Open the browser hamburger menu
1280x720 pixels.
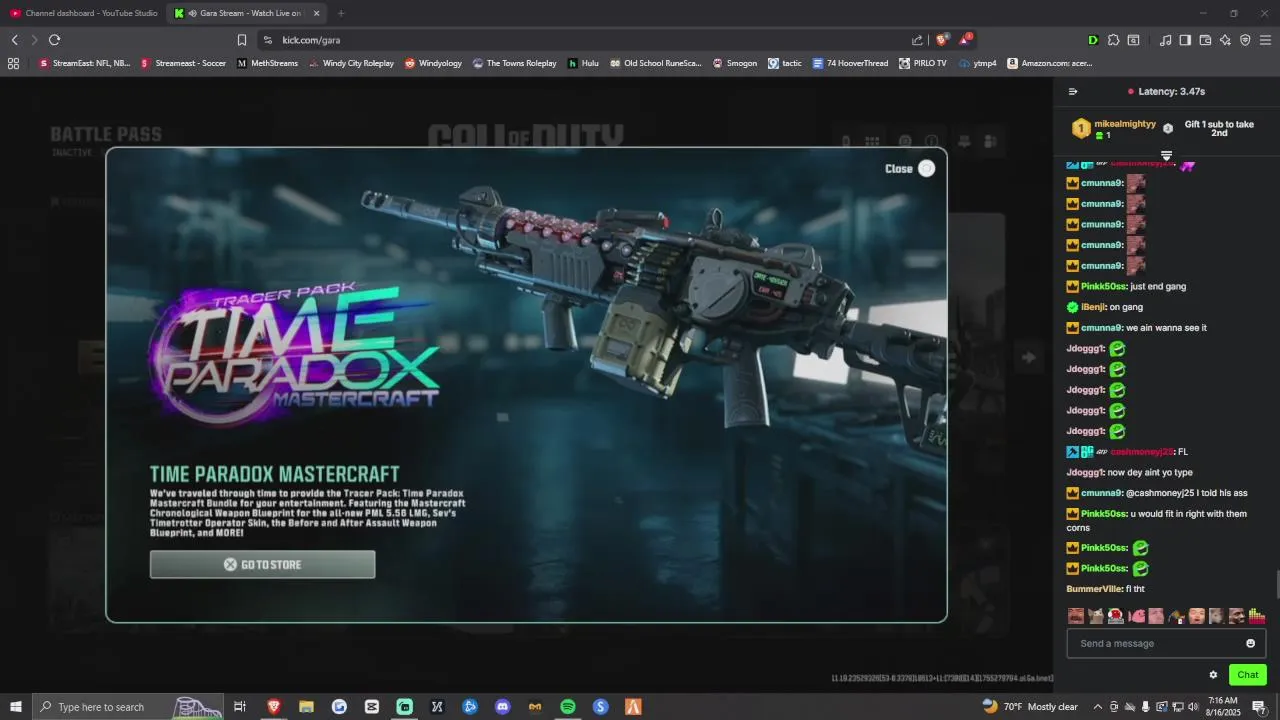(x=1265, y=40)
